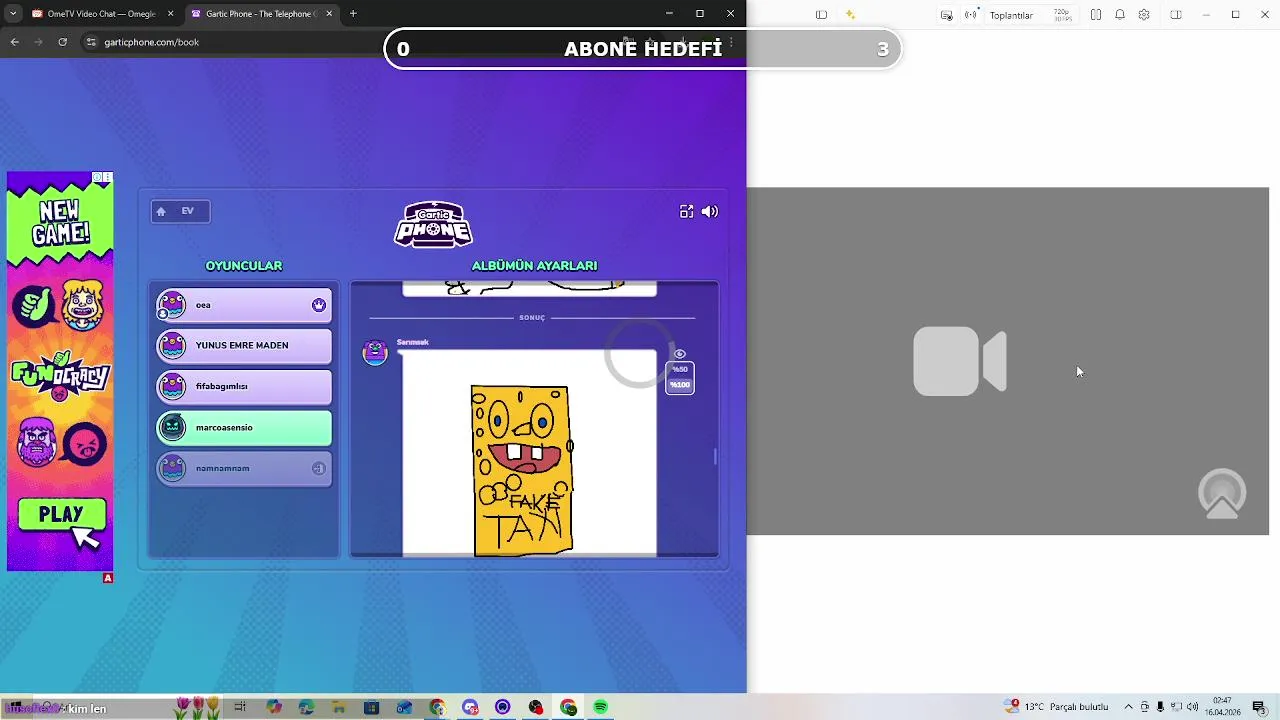Go back in browser history
Viewport: 1280px width, 720px height.
14,42
